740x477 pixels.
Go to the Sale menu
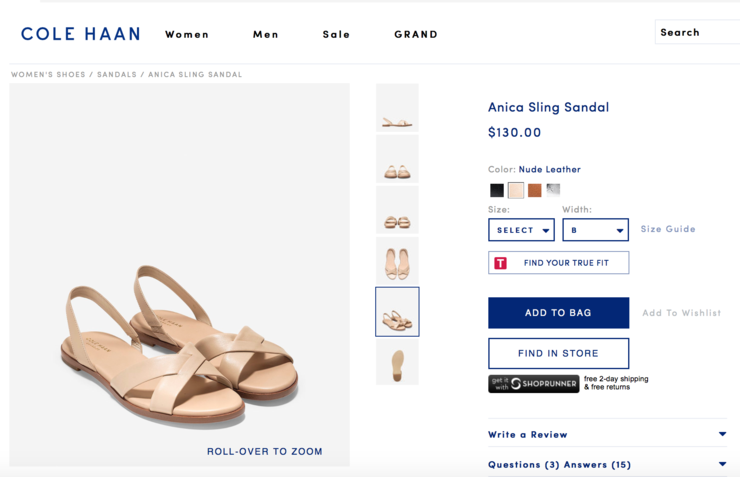[336, 34]
